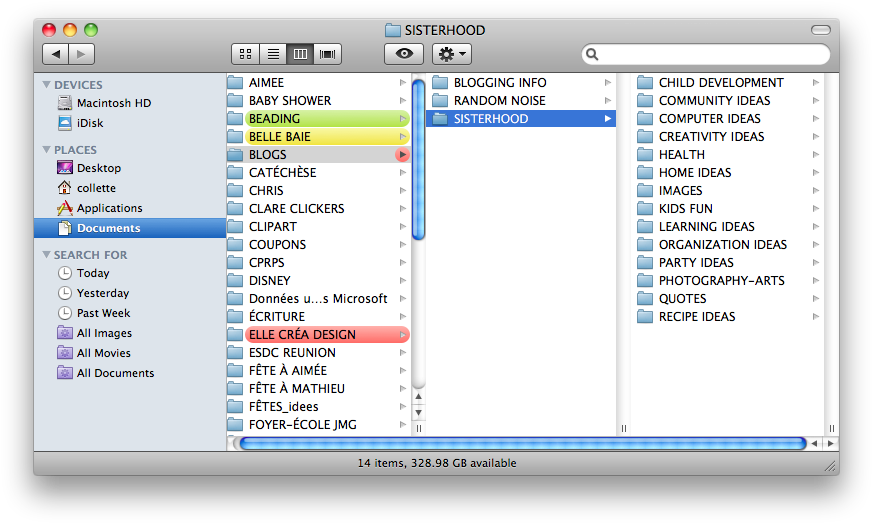Open Applications in the sidebar

109,208
